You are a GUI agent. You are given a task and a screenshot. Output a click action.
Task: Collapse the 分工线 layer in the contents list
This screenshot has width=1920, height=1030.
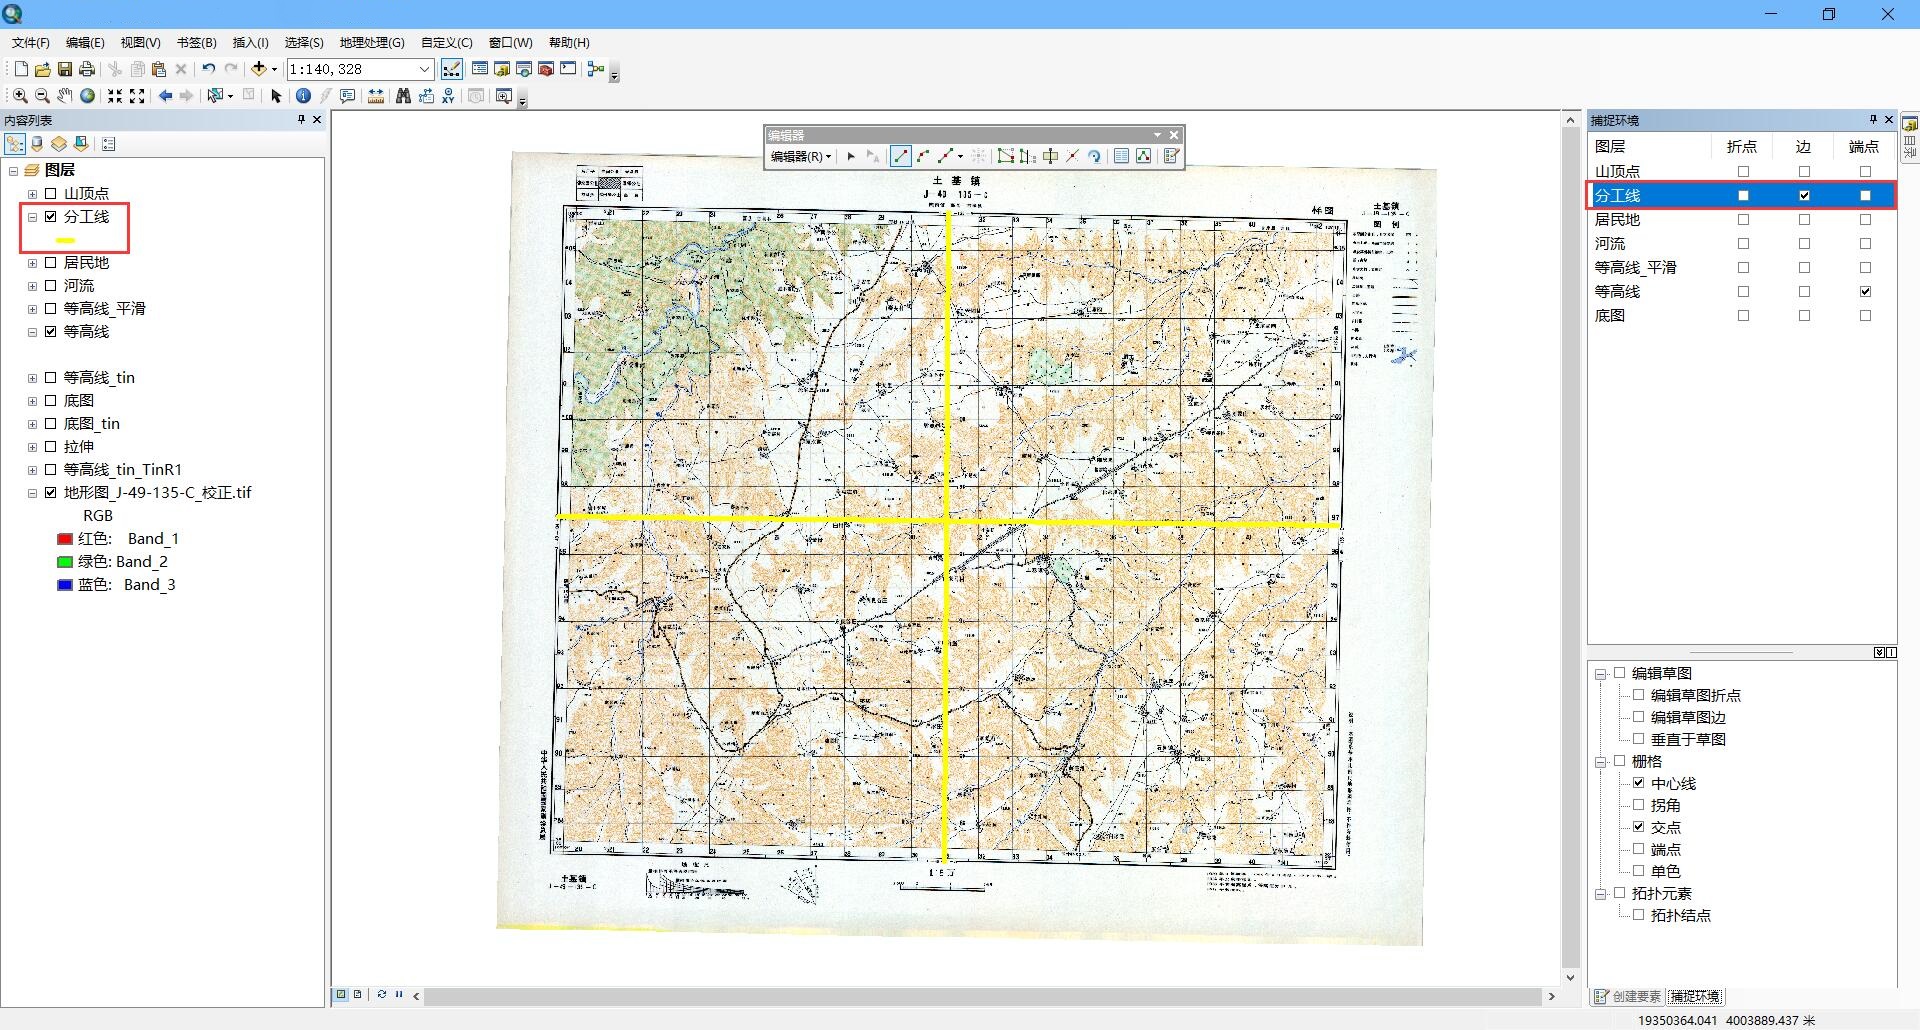tap(32, 216)
